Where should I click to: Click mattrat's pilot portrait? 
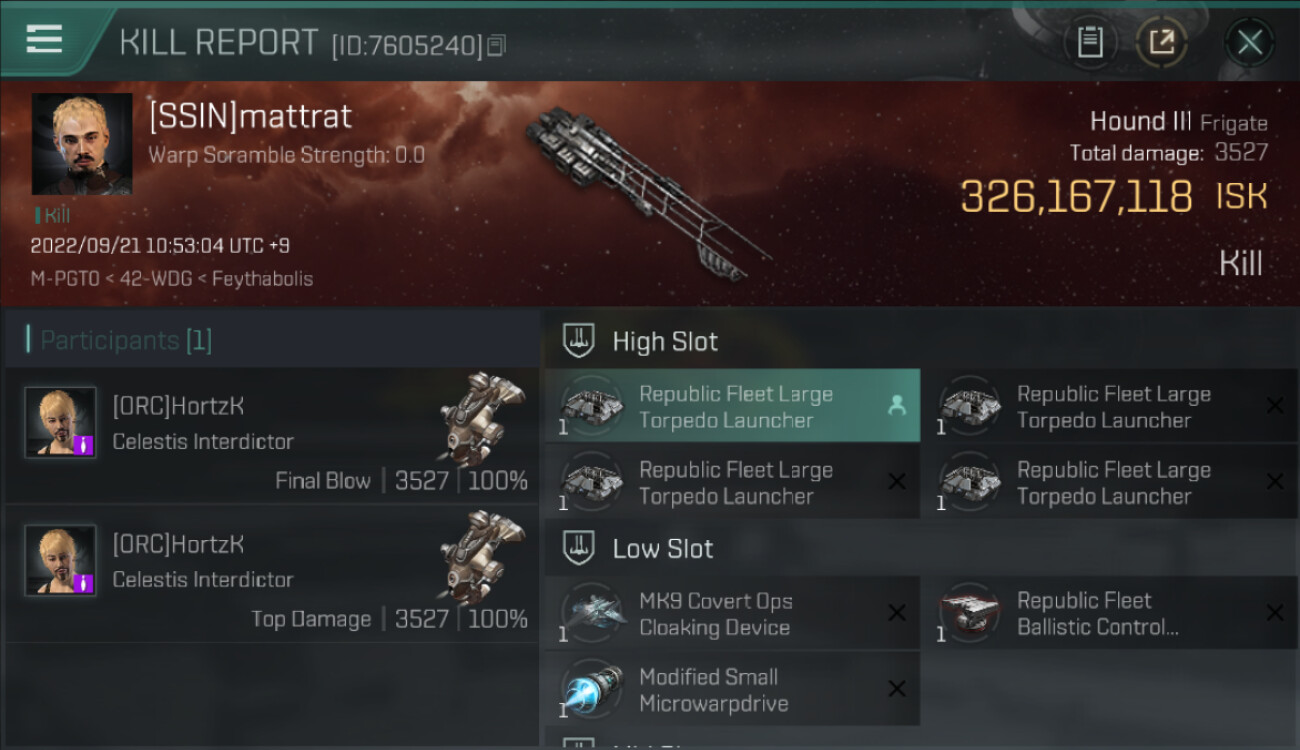coord(82,144)
